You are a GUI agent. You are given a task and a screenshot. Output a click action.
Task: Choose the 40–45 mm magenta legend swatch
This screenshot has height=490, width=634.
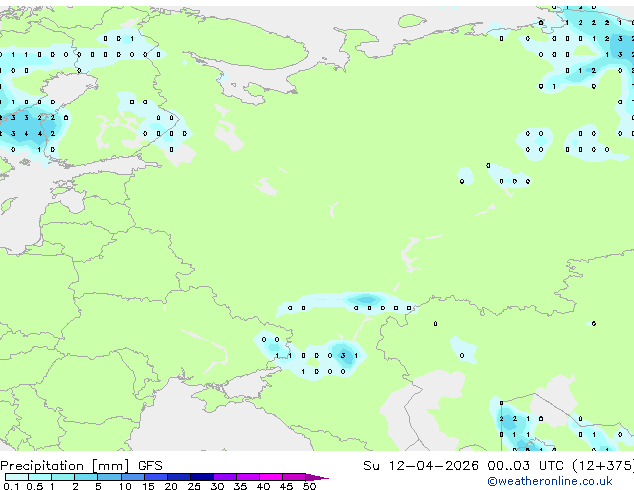tap(271, 477)
